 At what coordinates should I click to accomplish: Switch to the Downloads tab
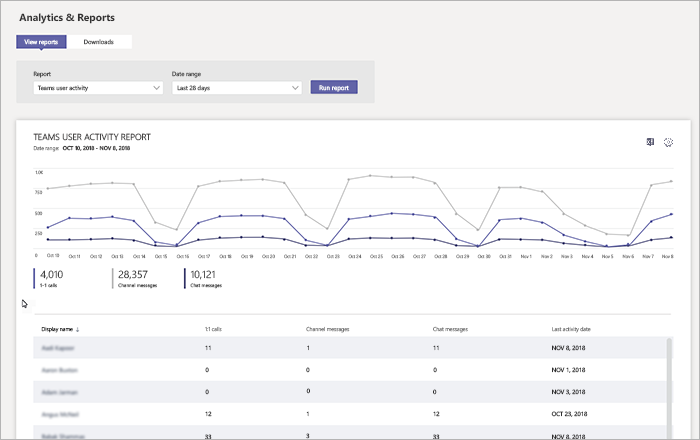tap(99, 42)
